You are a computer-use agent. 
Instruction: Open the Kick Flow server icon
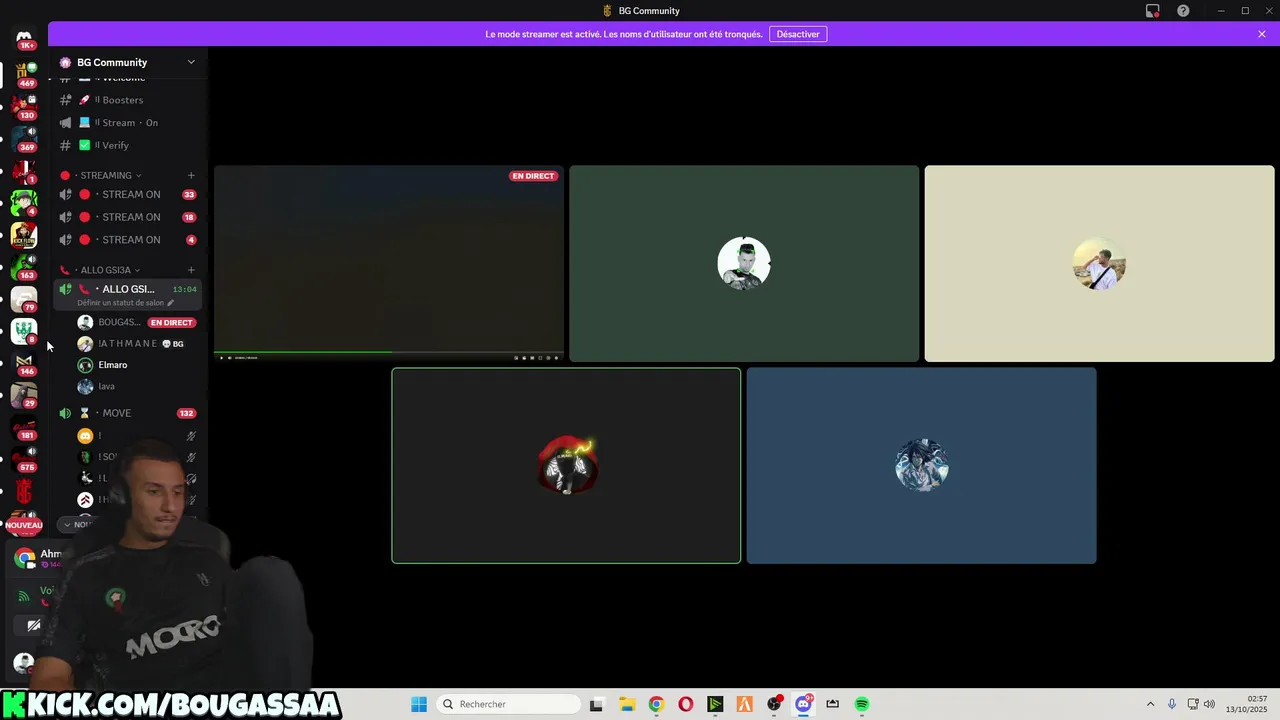click(24, 234)
